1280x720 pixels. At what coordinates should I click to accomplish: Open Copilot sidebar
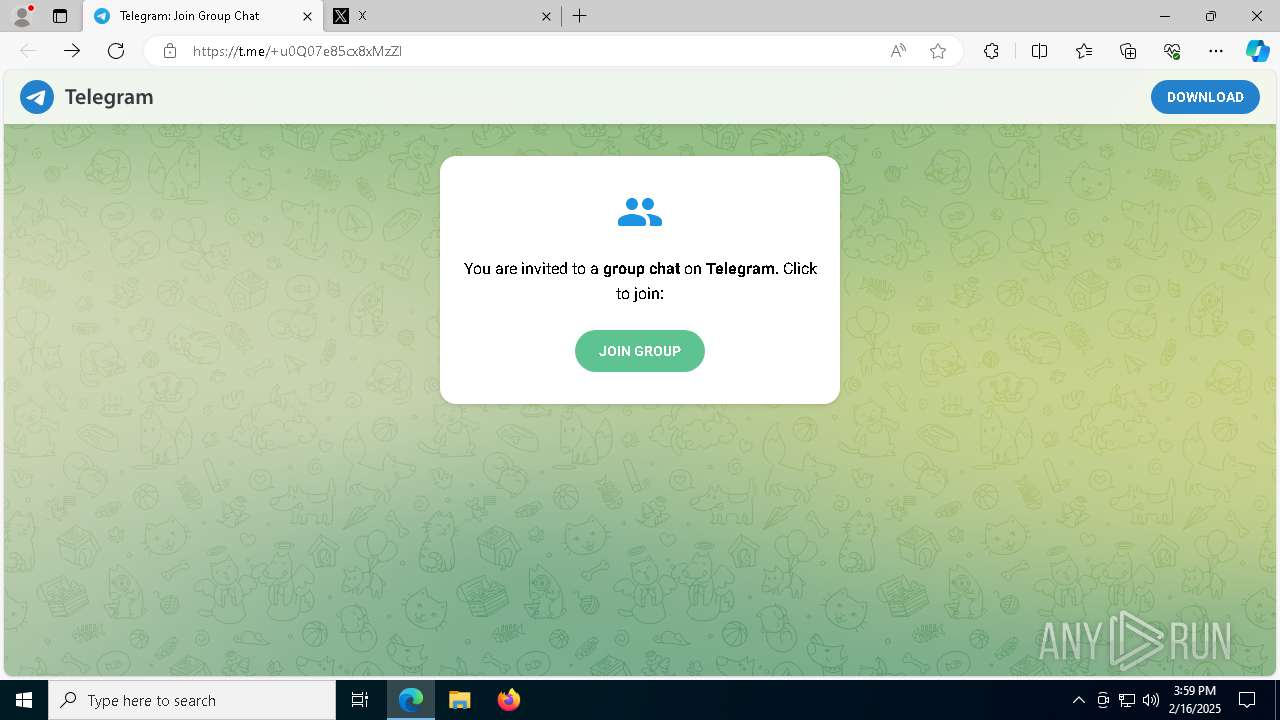(1257, 51)
